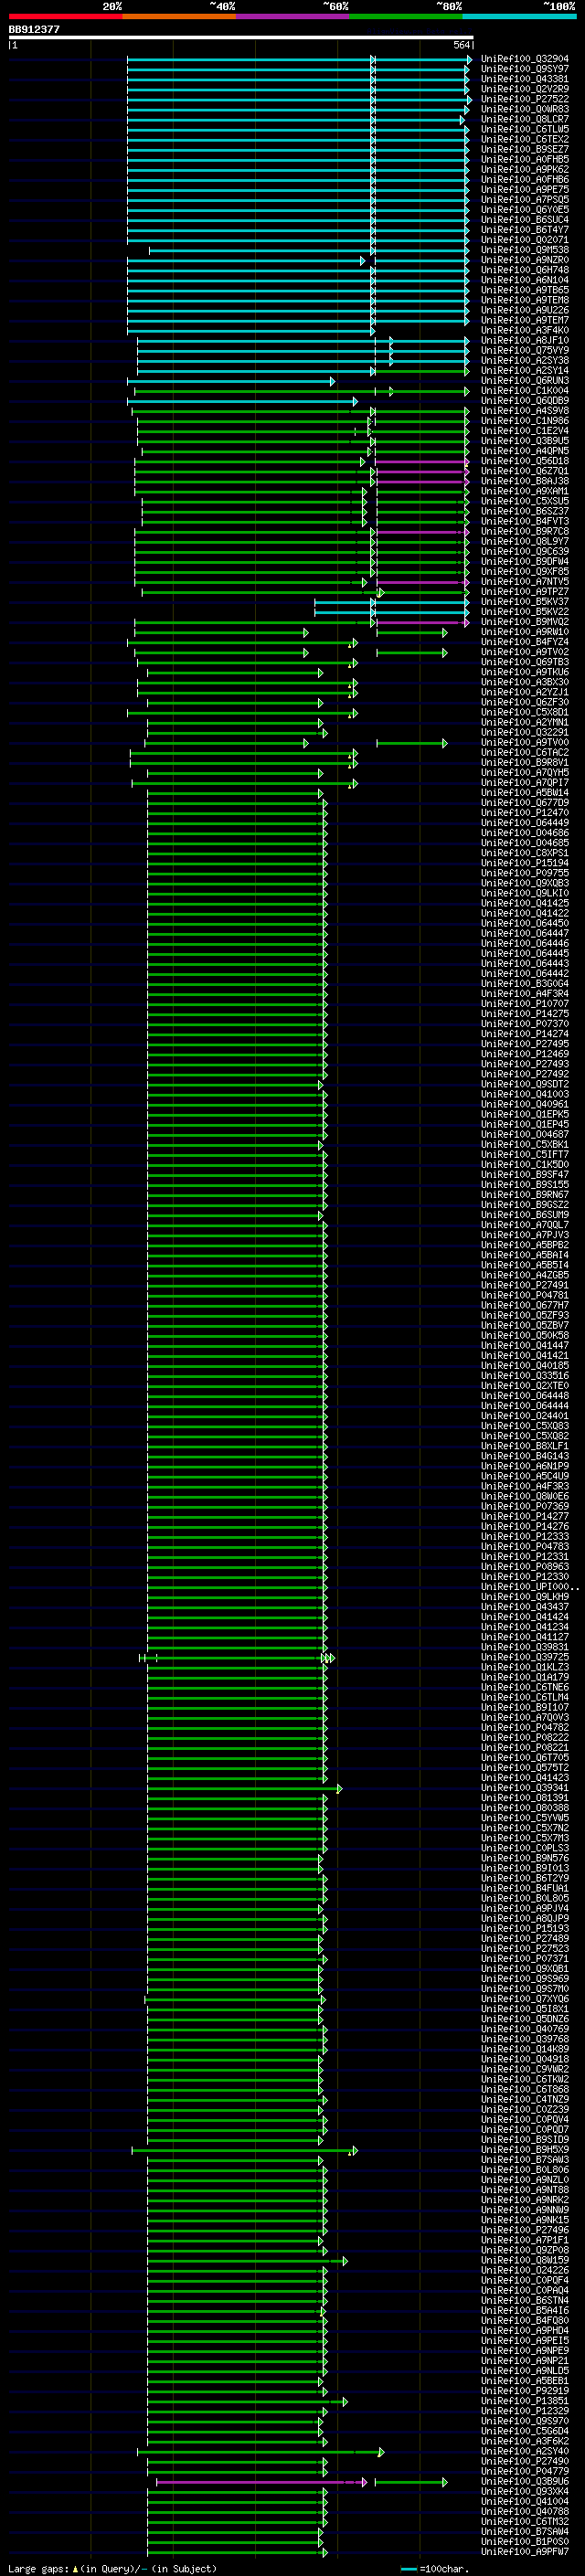The height and width of the screenshot is (2576, 585).
Task: Click the cyan ~100% color legend bar
Action: tap(519, 16)
